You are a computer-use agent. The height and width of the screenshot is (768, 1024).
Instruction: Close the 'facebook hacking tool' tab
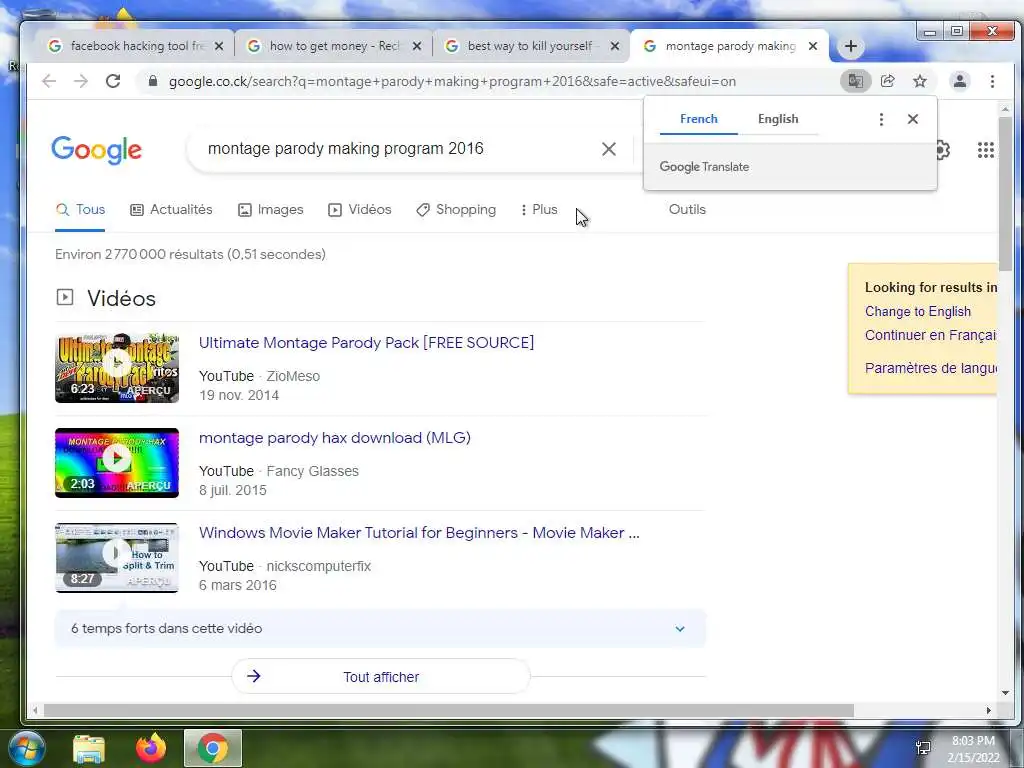[219, 46]
